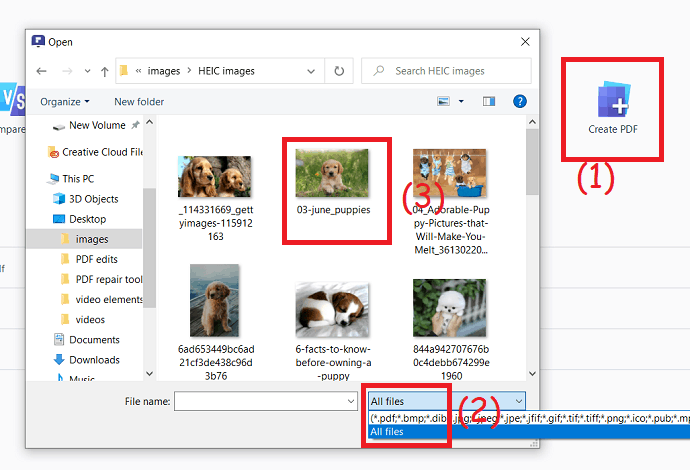Toggle the preview pane icon
690x470 pixels.
pyautogui.click(x=488, y=102)
